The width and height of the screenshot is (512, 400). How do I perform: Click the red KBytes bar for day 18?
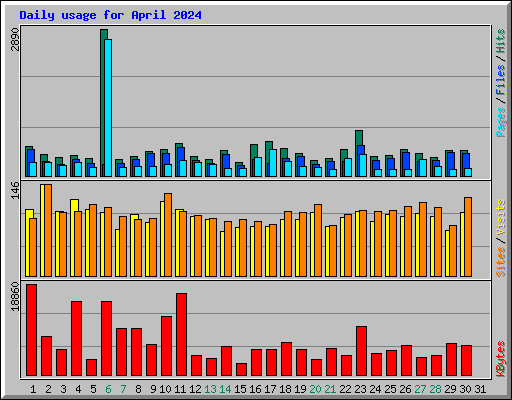[x=286, y=359]
